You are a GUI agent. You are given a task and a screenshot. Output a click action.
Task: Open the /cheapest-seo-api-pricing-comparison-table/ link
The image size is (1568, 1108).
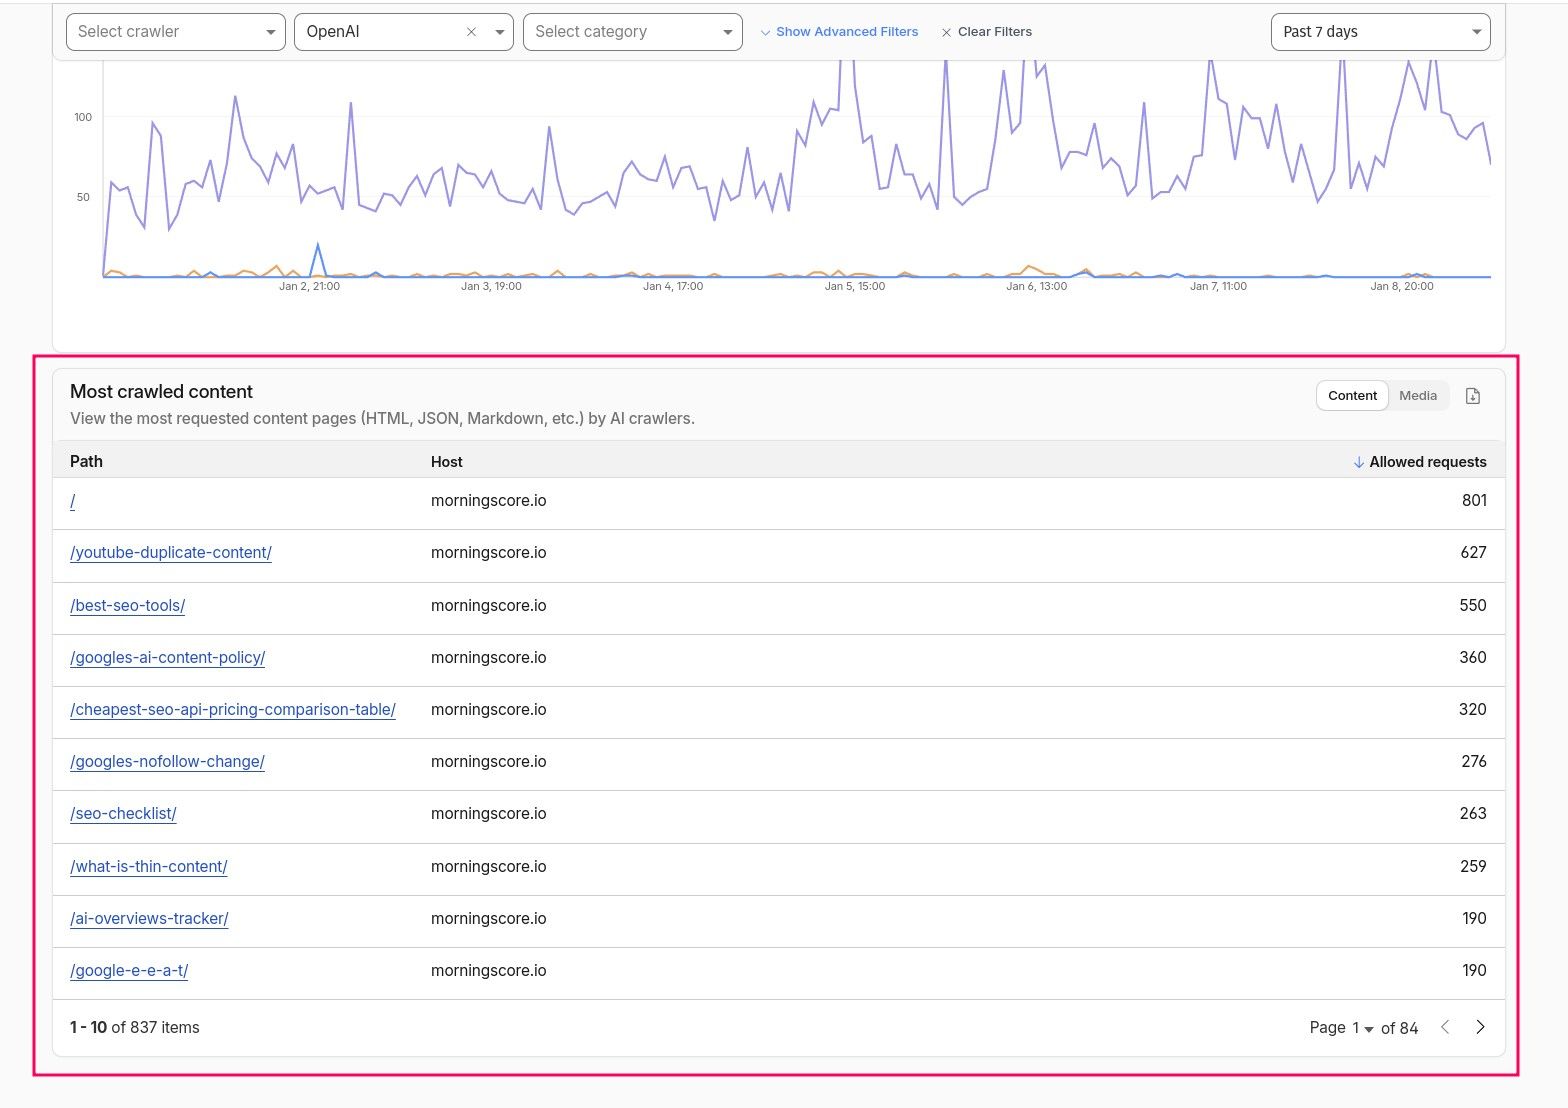click(233, 710)
